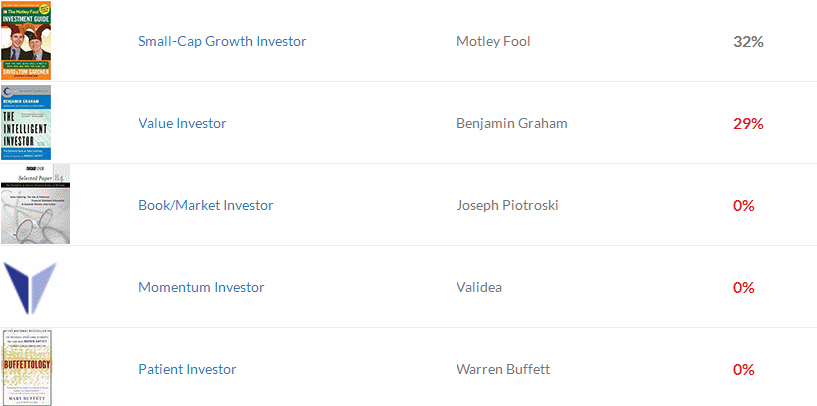Screen dimensions: 817x406
Task: Click the Motley Fool guru name
Action: 493,42
